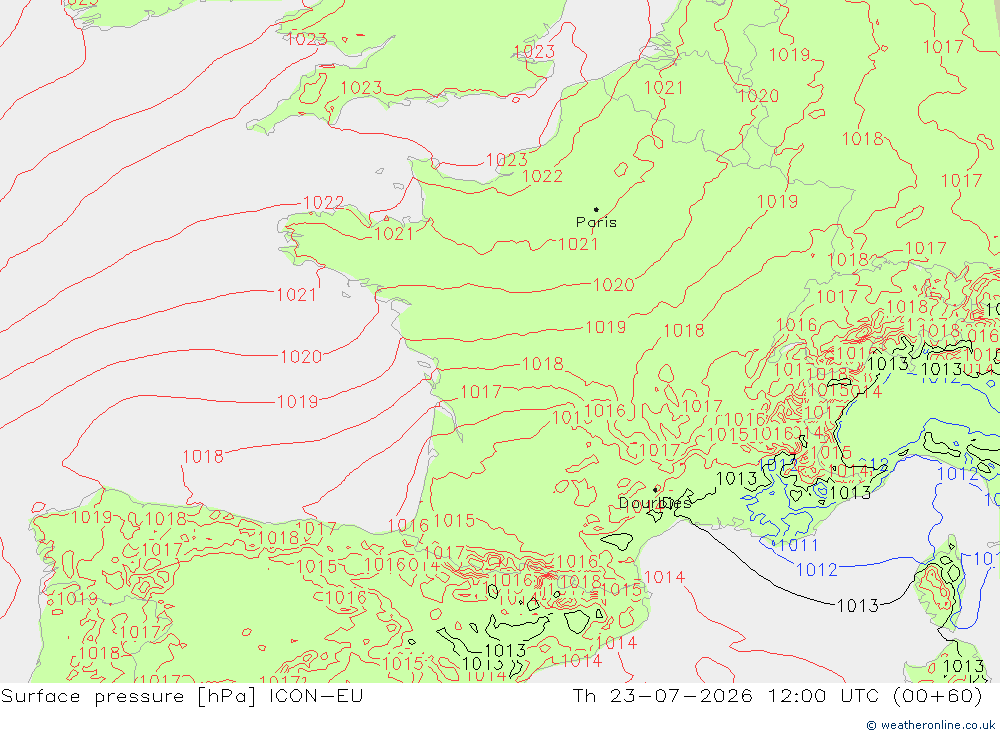This screenshot has width=1000, height=733.
Task: Click the 1018 label over the Bay of Biscay
Action: (x=203, y=457)
